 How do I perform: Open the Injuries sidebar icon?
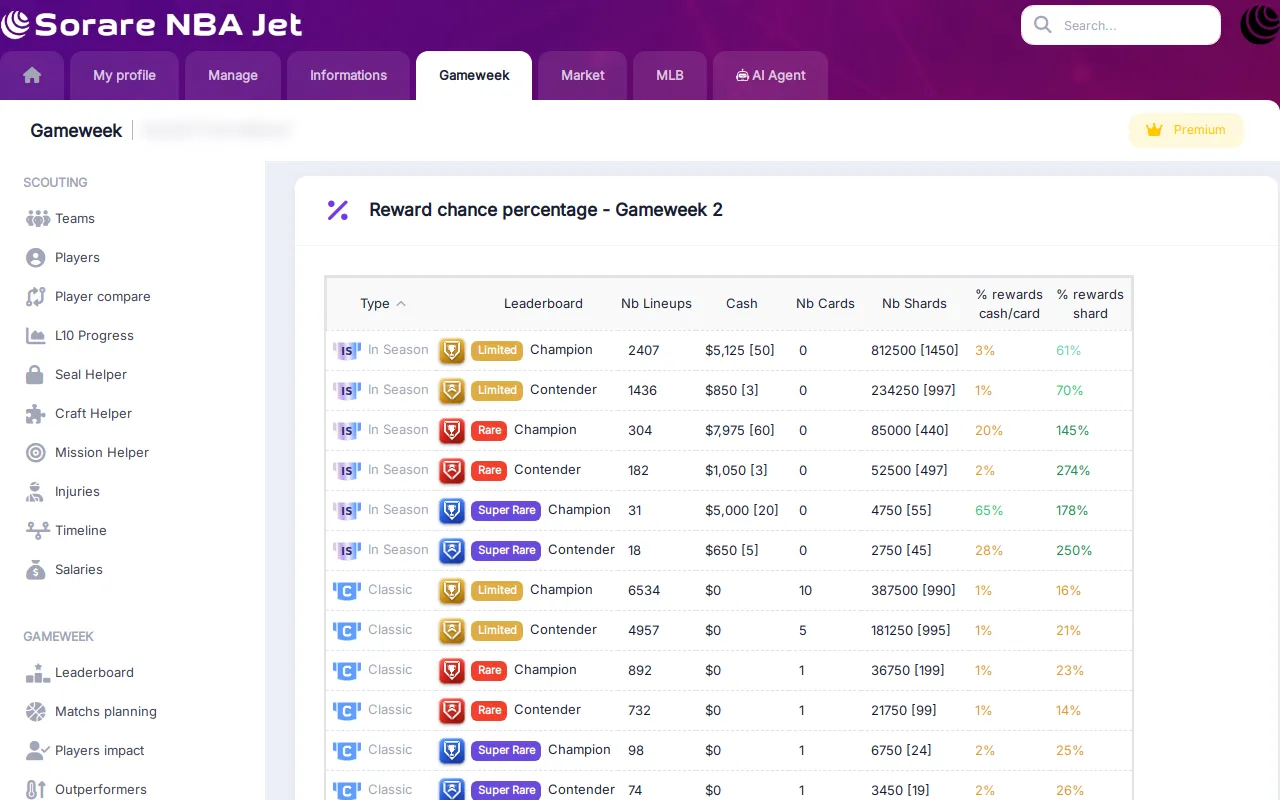tap(36, 491)
